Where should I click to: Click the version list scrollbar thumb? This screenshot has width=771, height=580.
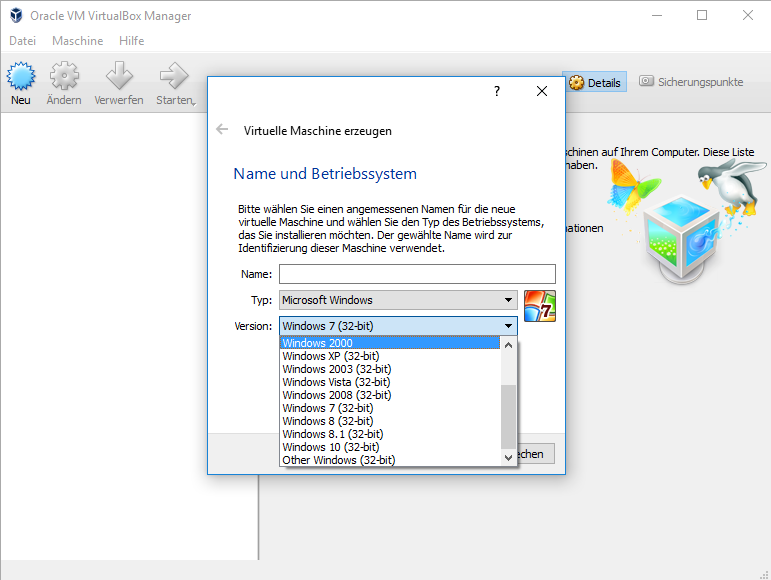click(x=508, y=417)
